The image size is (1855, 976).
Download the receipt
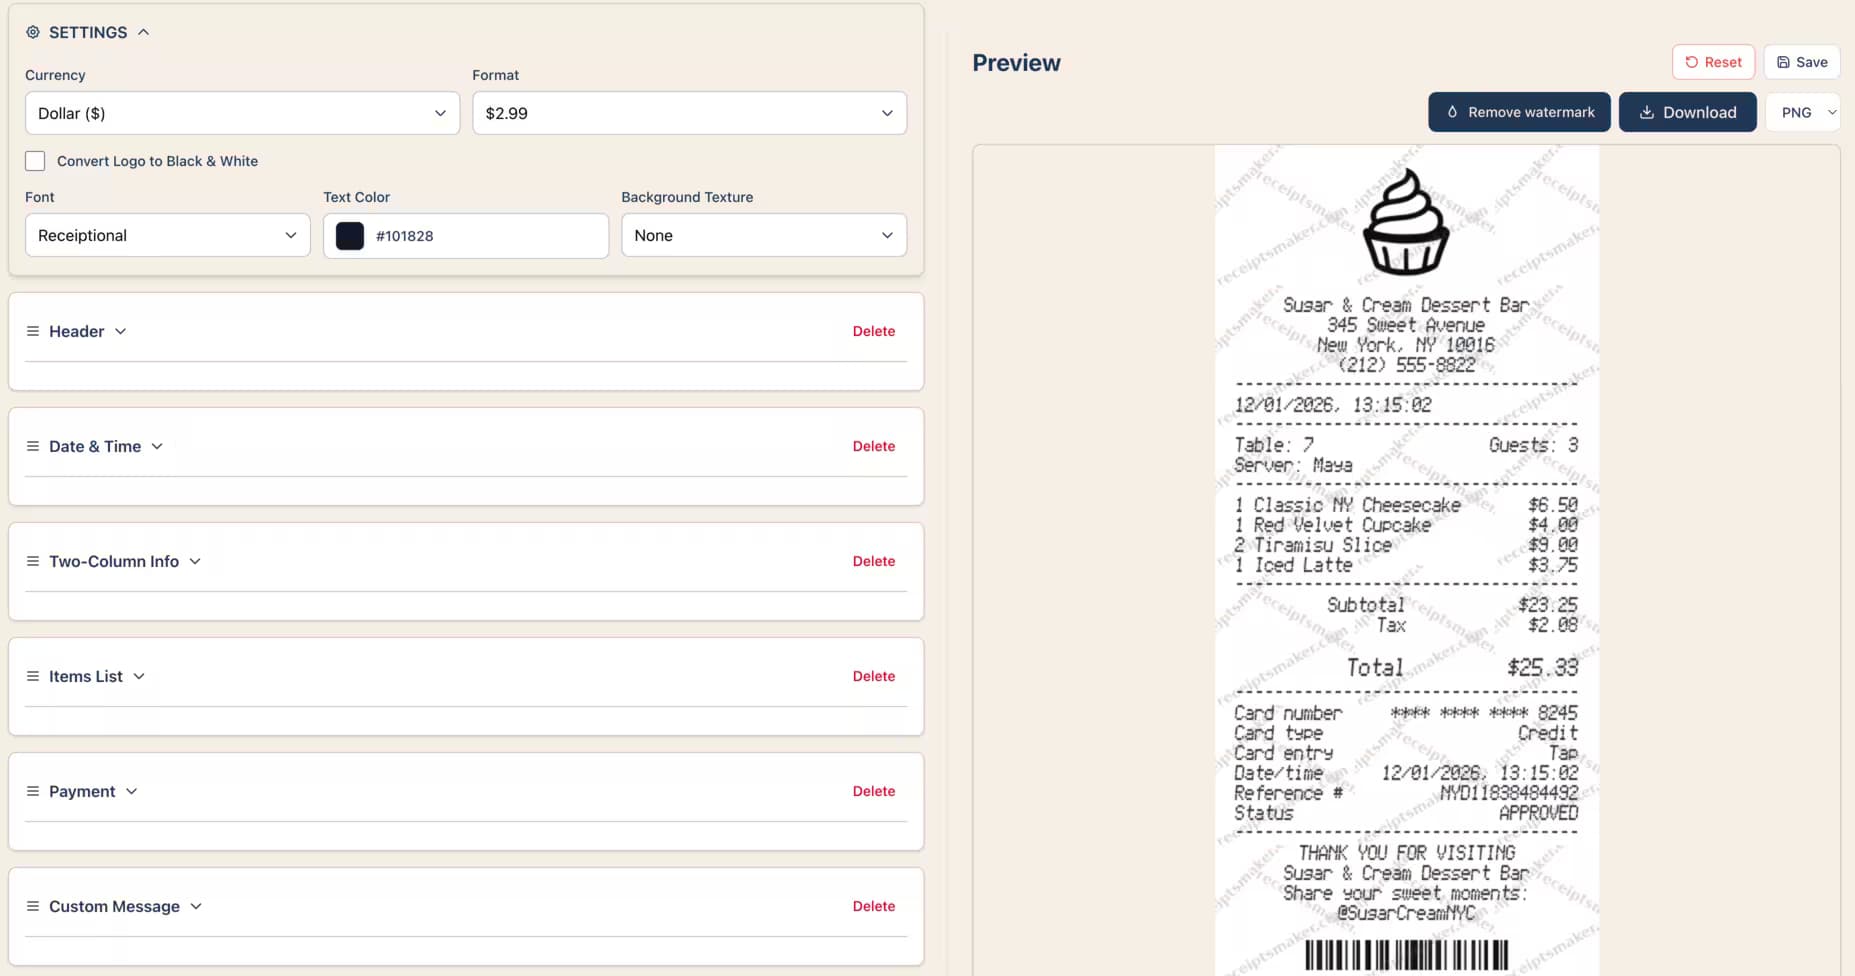tap(1687, 112)
